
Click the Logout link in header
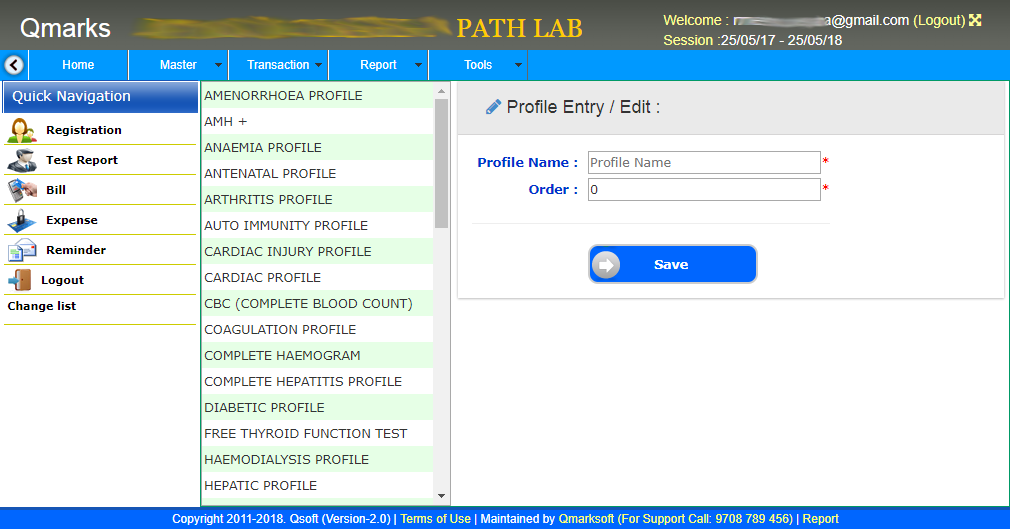click(939, 21)
